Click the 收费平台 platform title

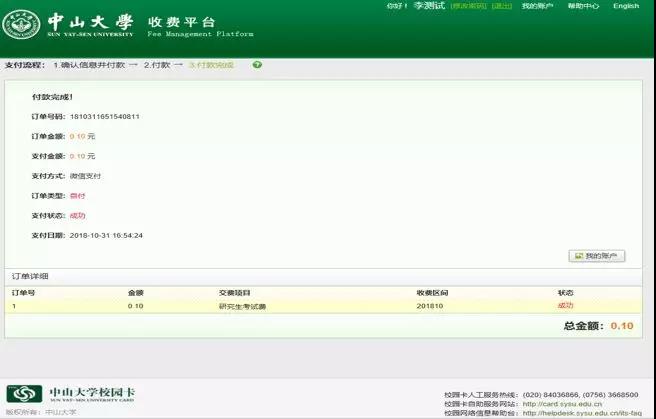(181, 21)
